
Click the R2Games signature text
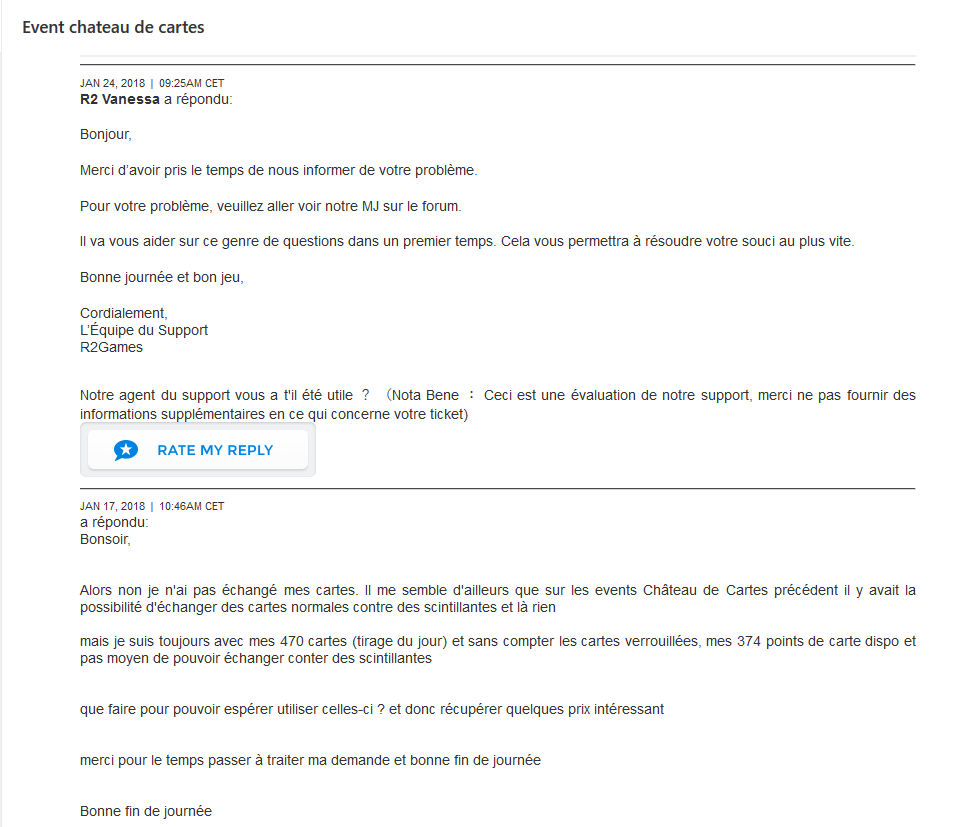(111, 347)
